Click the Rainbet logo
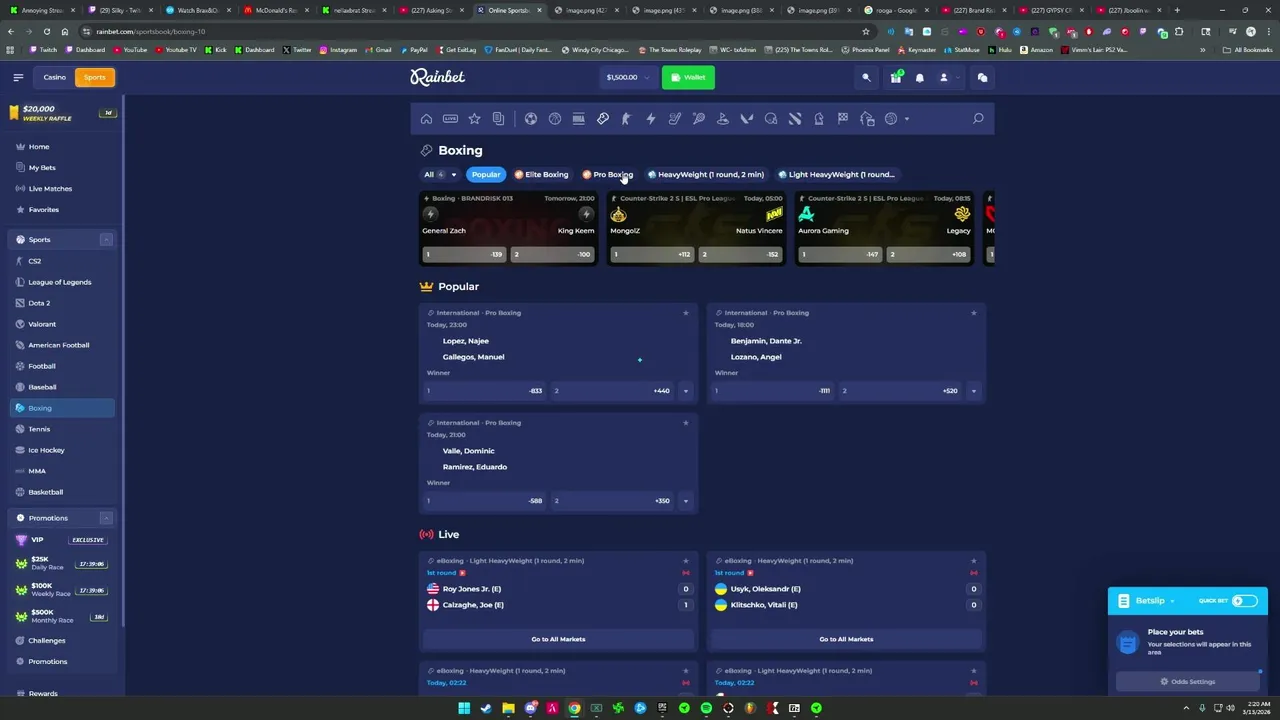This screenshot has height=720, width=1280. tap(437, 77)
